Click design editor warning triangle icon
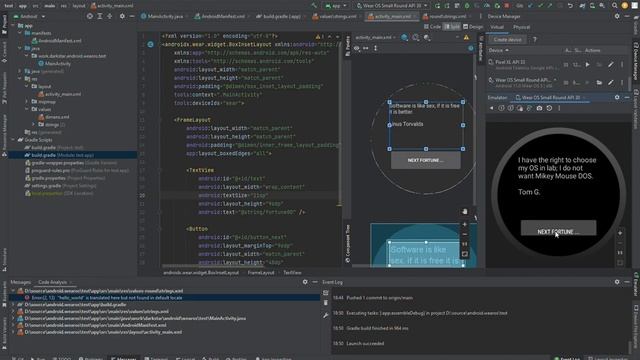 [x=466, y=38]
